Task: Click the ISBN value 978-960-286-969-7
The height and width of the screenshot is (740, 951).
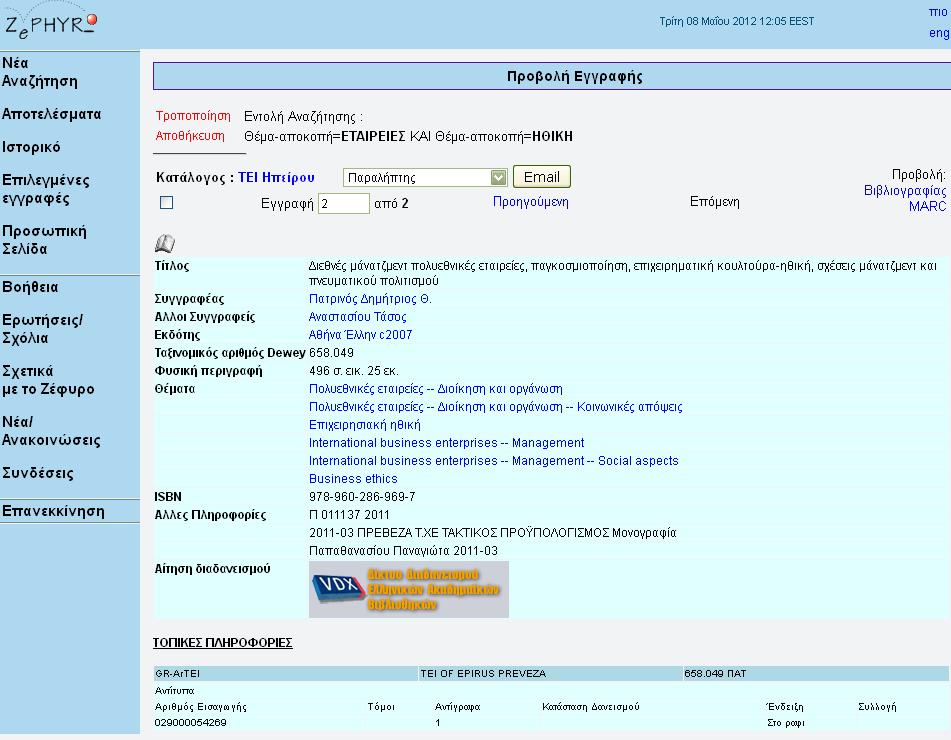Action: click(362, 497)
